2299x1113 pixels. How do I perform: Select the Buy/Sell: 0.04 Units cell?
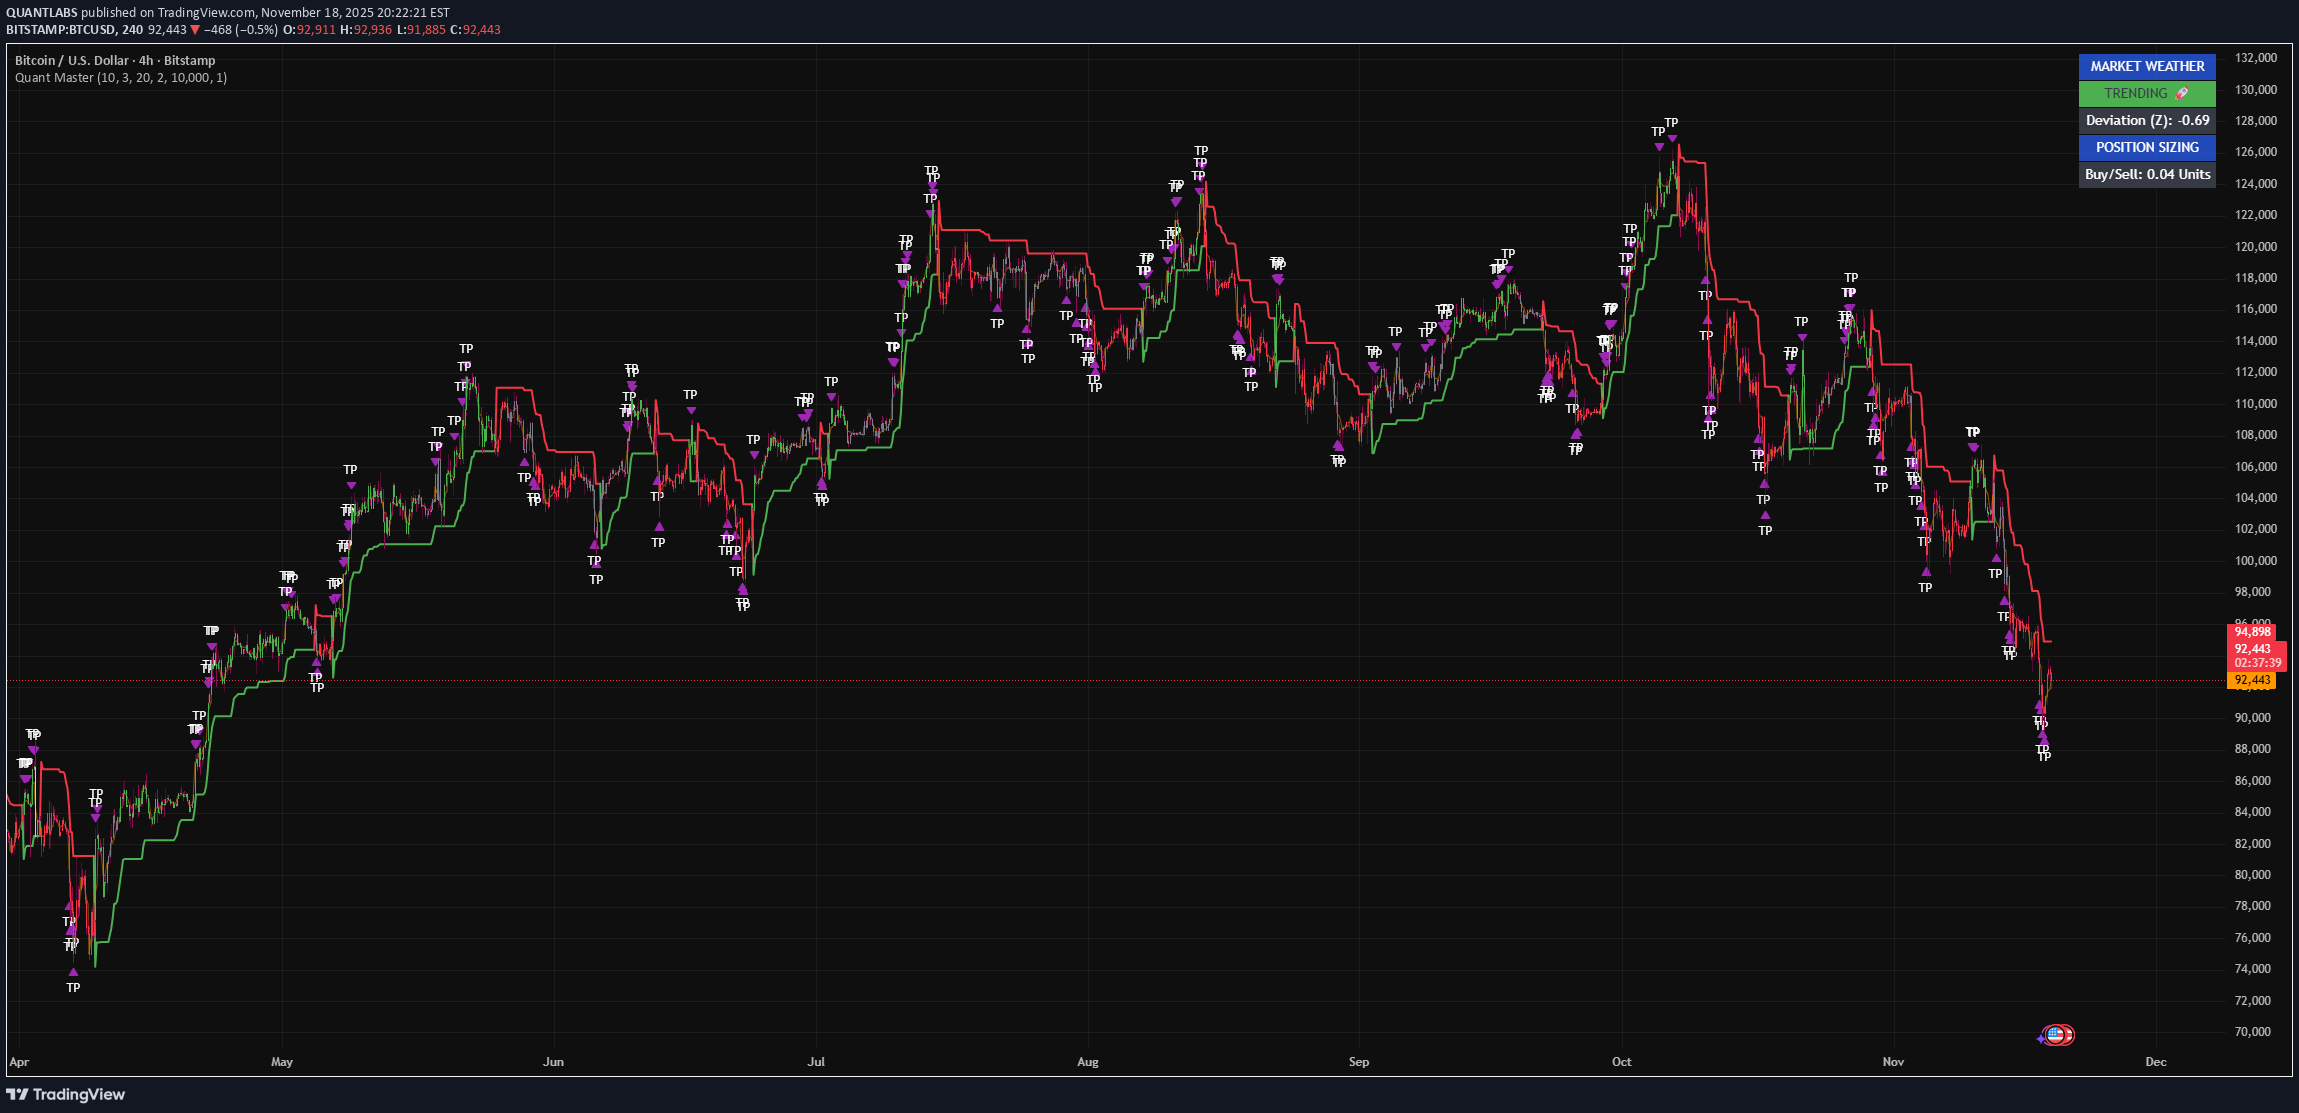(2147, 174)
